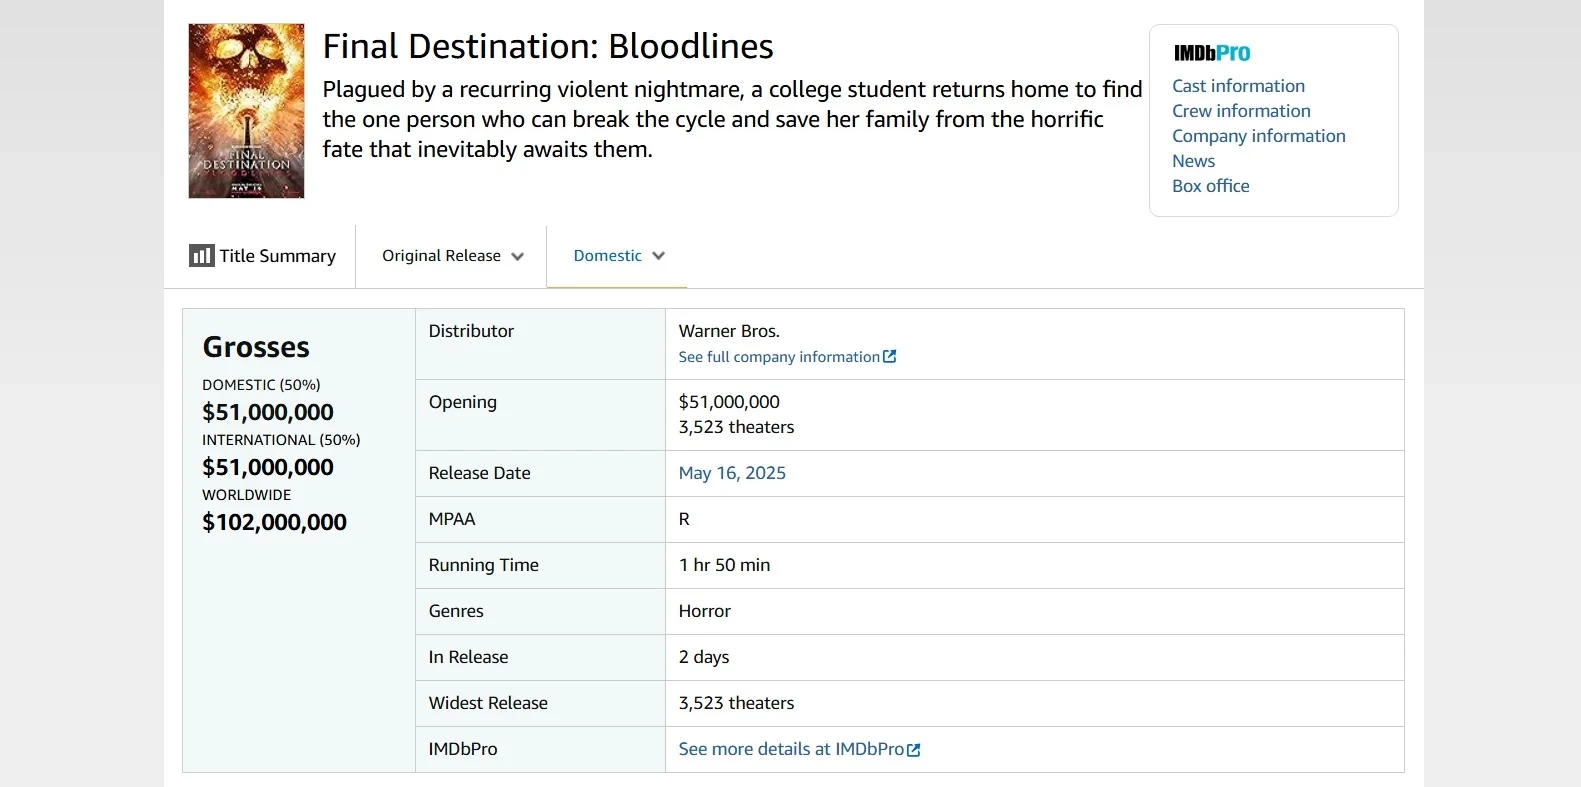Open the May 16, 2025 release date link
The width and height of the screenshot is (1581, 787).
click(x=732, y=473)
